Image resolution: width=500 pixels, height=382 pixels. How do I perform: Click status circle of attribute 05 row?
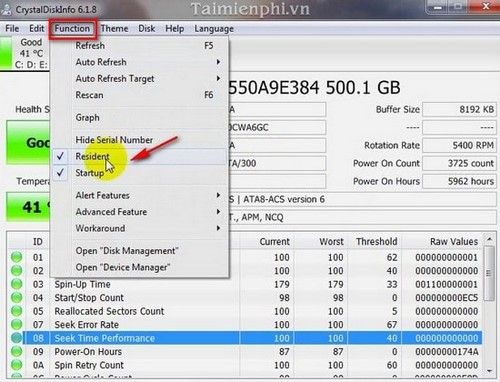coord(16,311)
